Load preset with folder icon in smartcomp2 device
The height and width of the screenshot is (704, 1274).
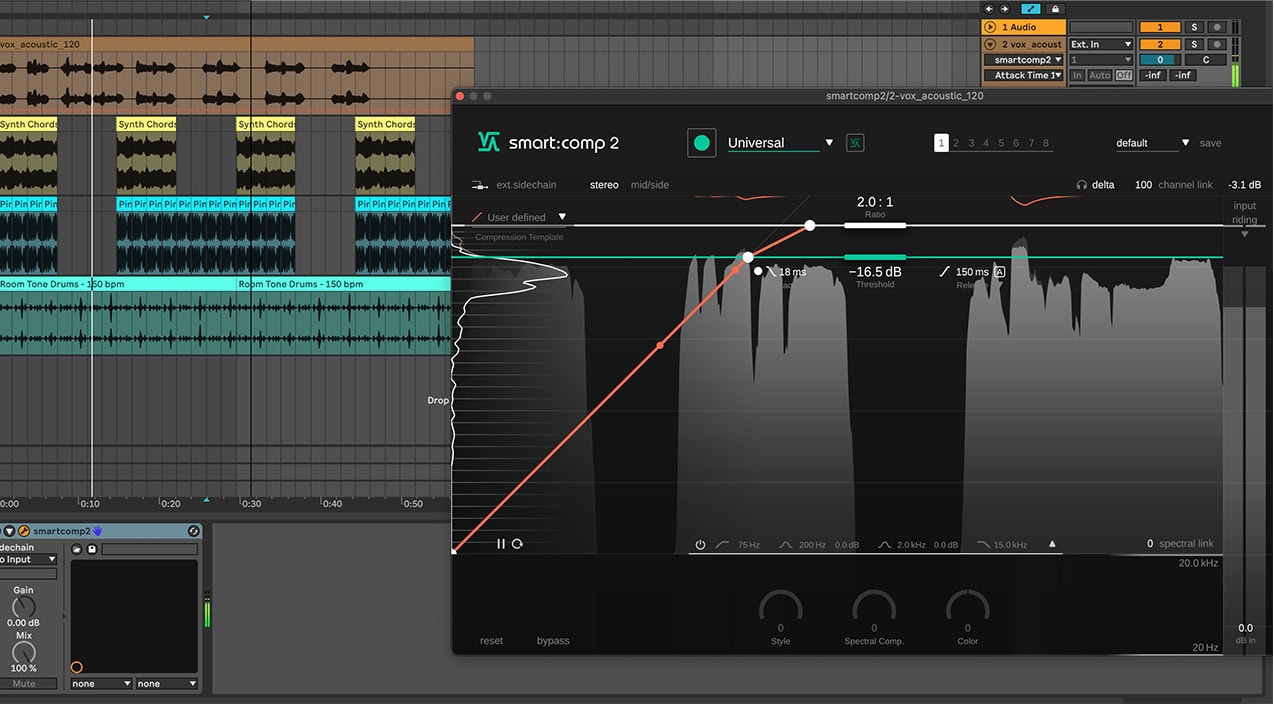point(77,549)
